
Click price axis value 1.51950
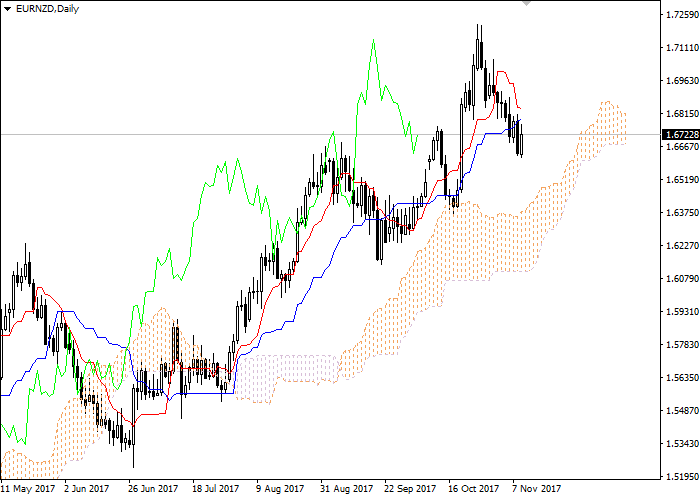pos(682,477)
